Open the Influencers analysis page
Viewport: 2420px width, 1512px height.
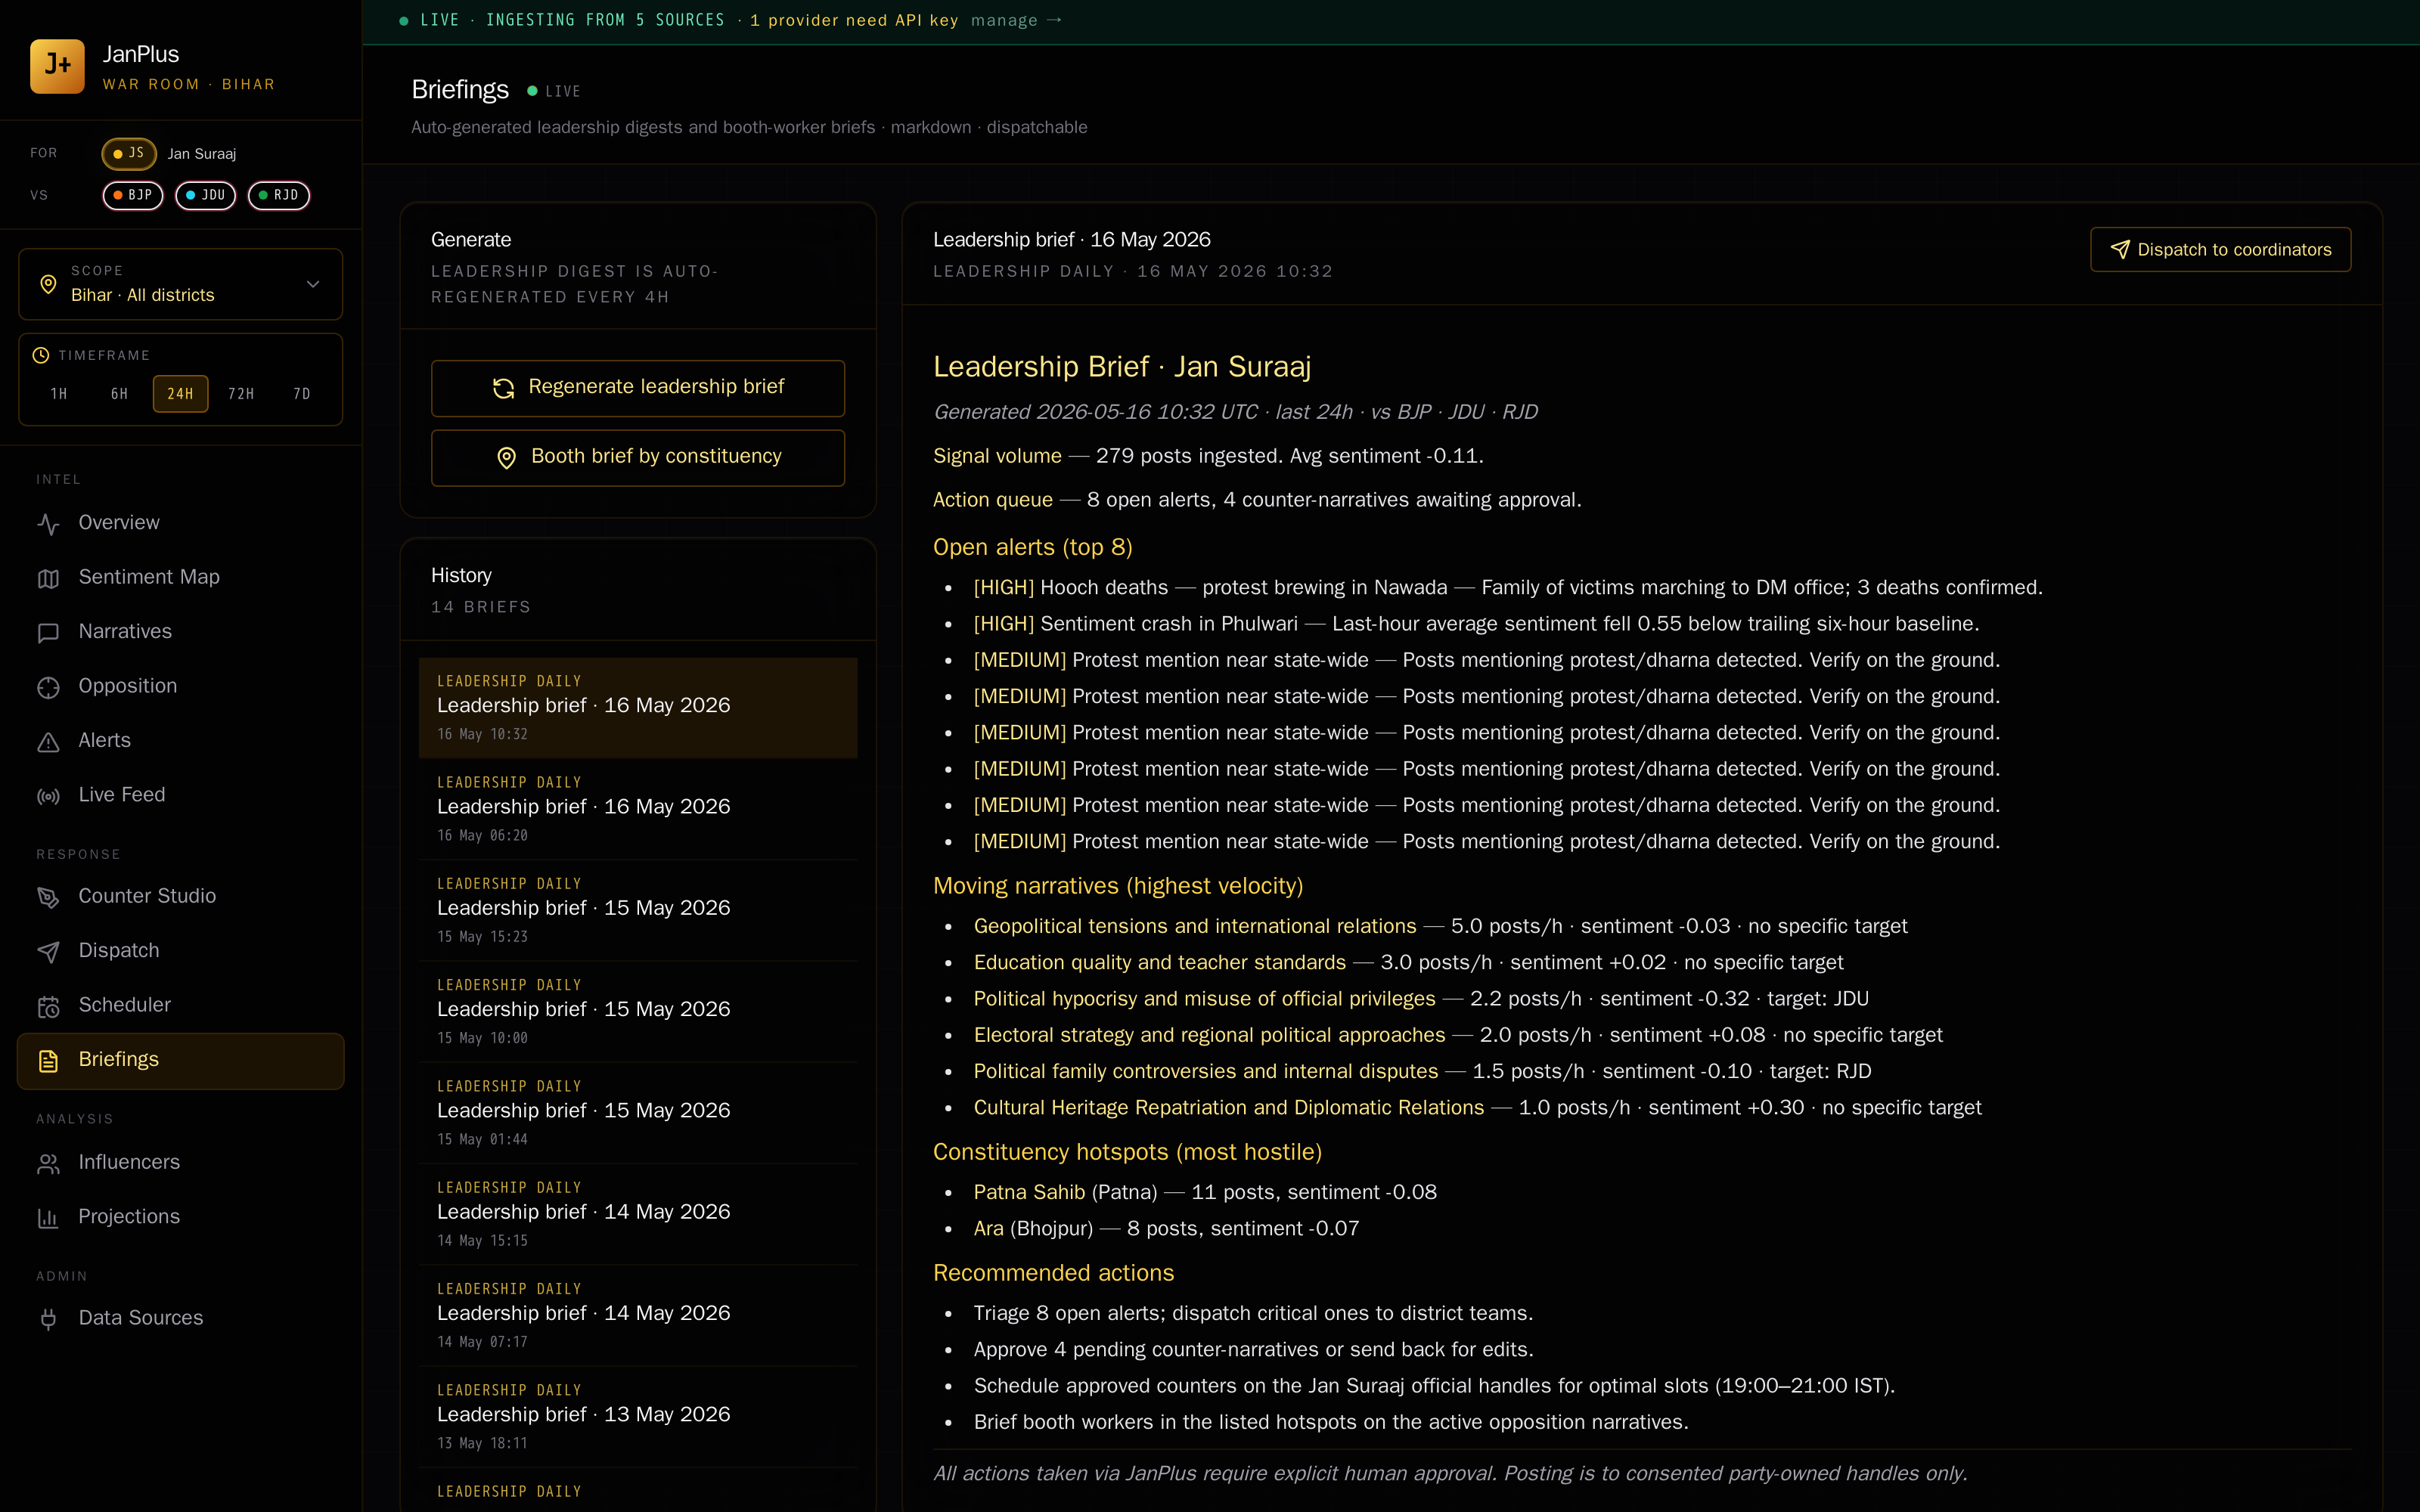point(181,1163)
